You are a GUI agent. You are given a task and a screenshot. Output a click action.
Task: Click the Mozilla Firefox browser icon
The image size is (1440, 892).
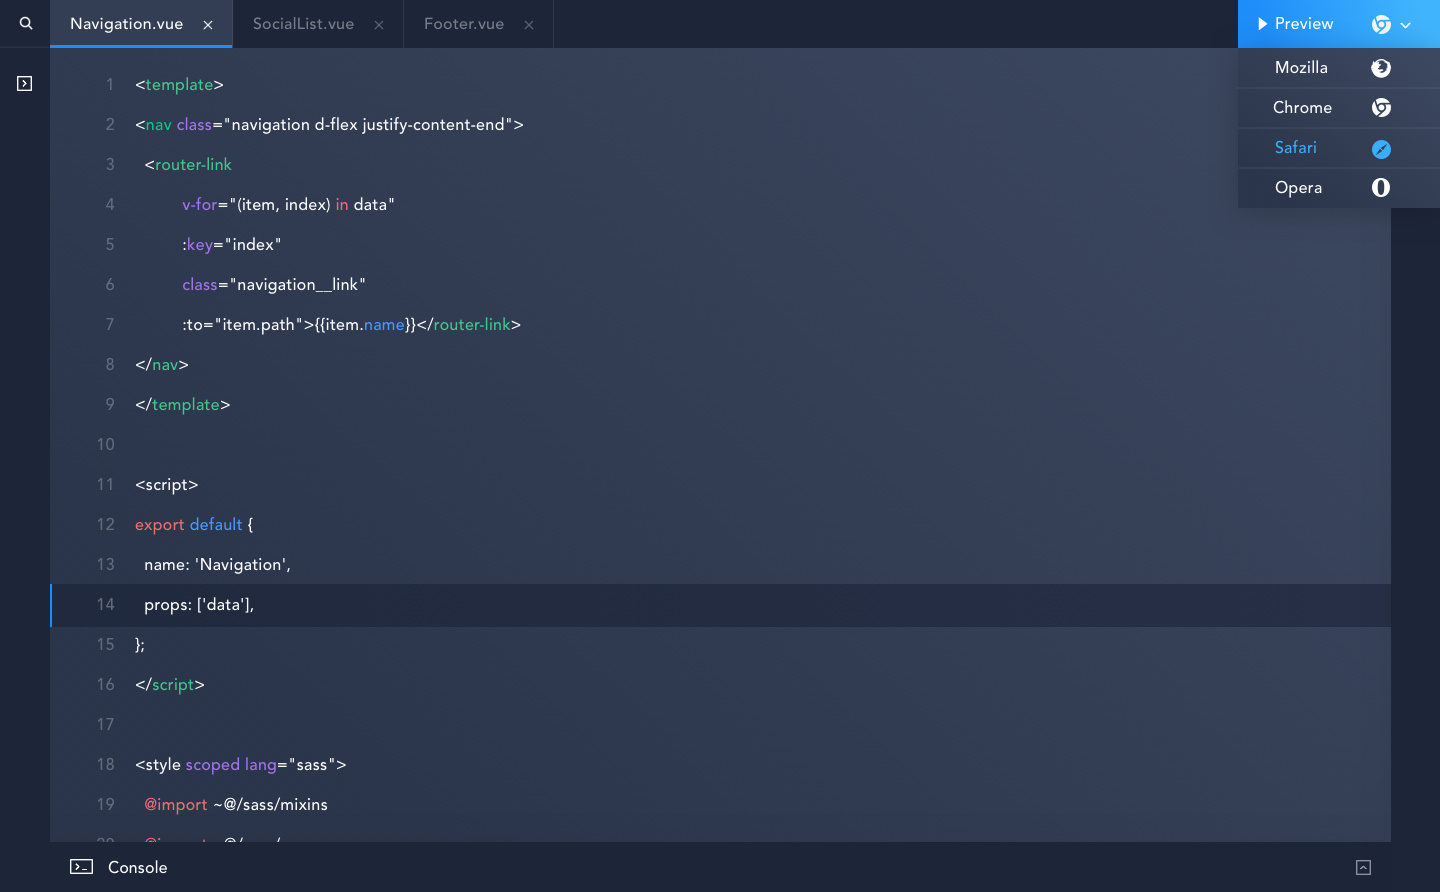(1381, 68)
